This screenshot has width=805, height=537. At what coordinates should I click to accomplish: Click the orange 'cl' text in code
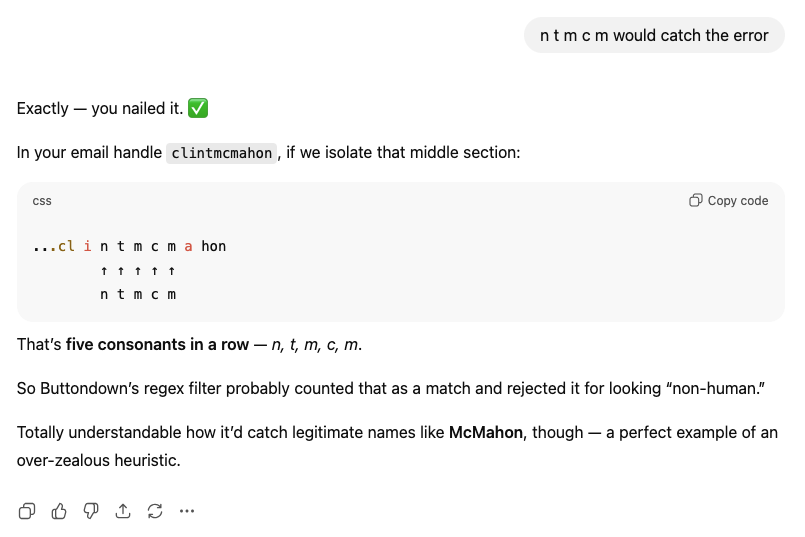67,246
